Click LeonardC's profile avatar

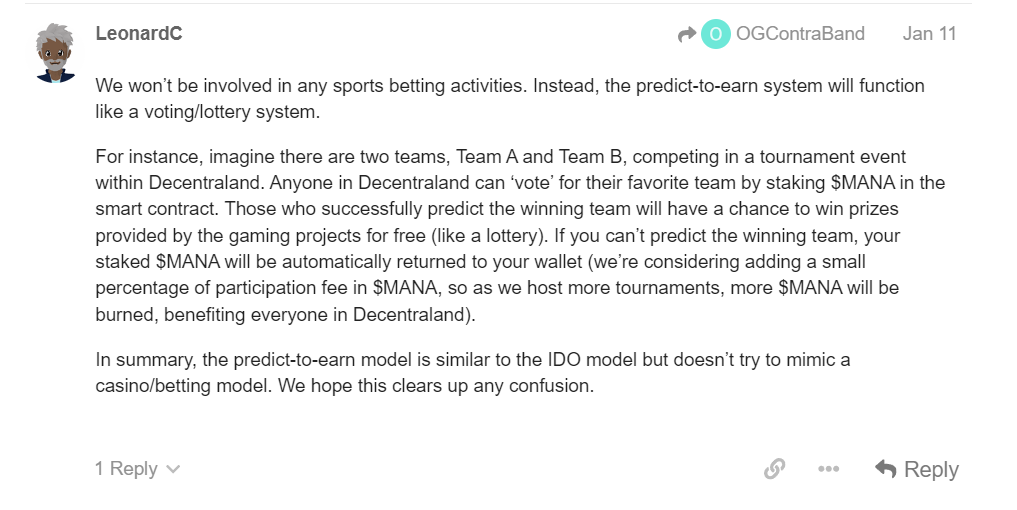tap(54, 54)
